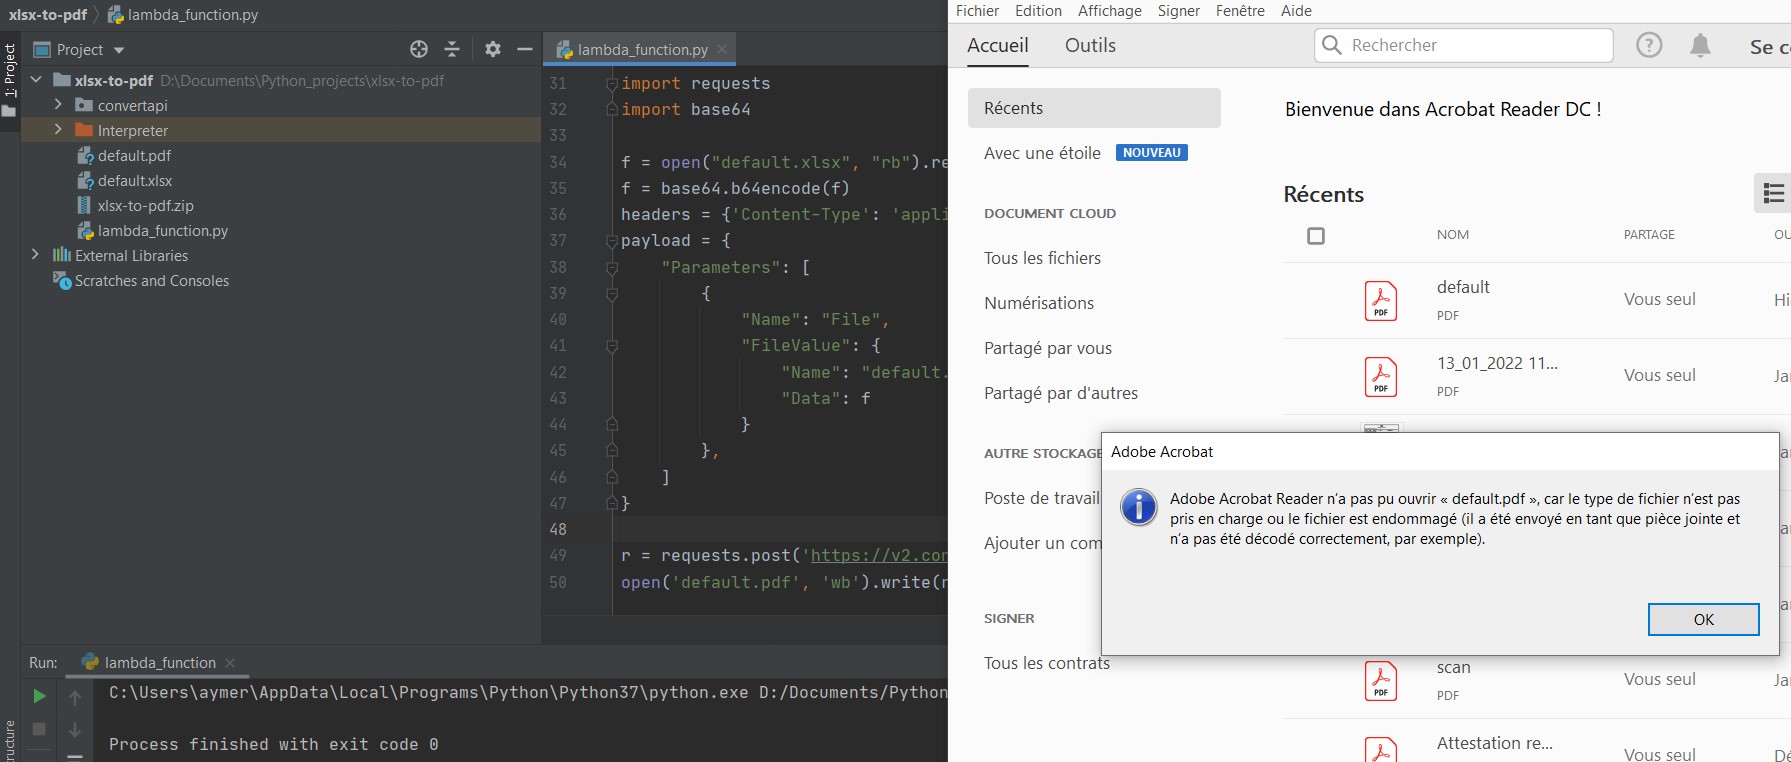
Task: Click the Rechercher search field
Action: point(1464,45)
